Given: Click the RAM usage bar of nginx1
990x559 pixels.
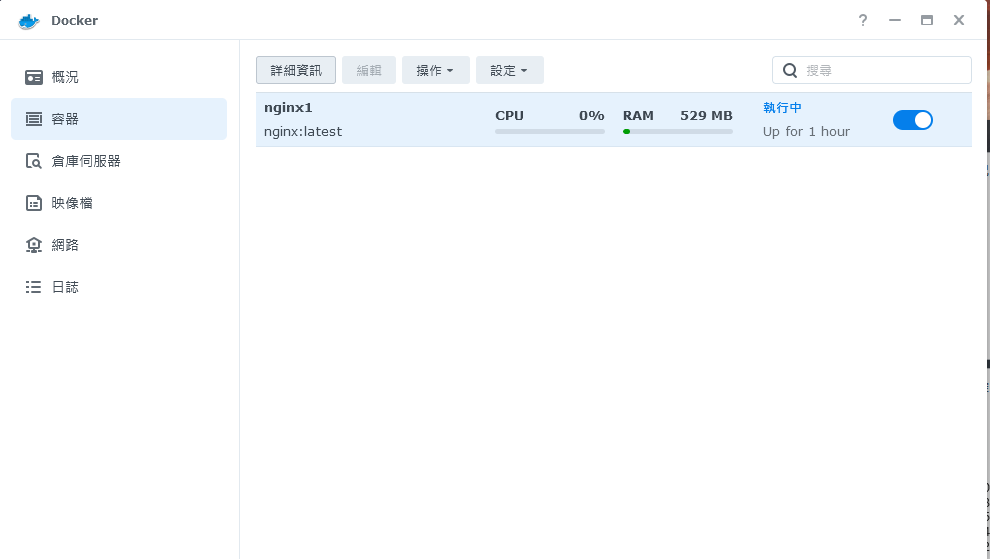Looking at the screenshot, I should click(677, 131).
